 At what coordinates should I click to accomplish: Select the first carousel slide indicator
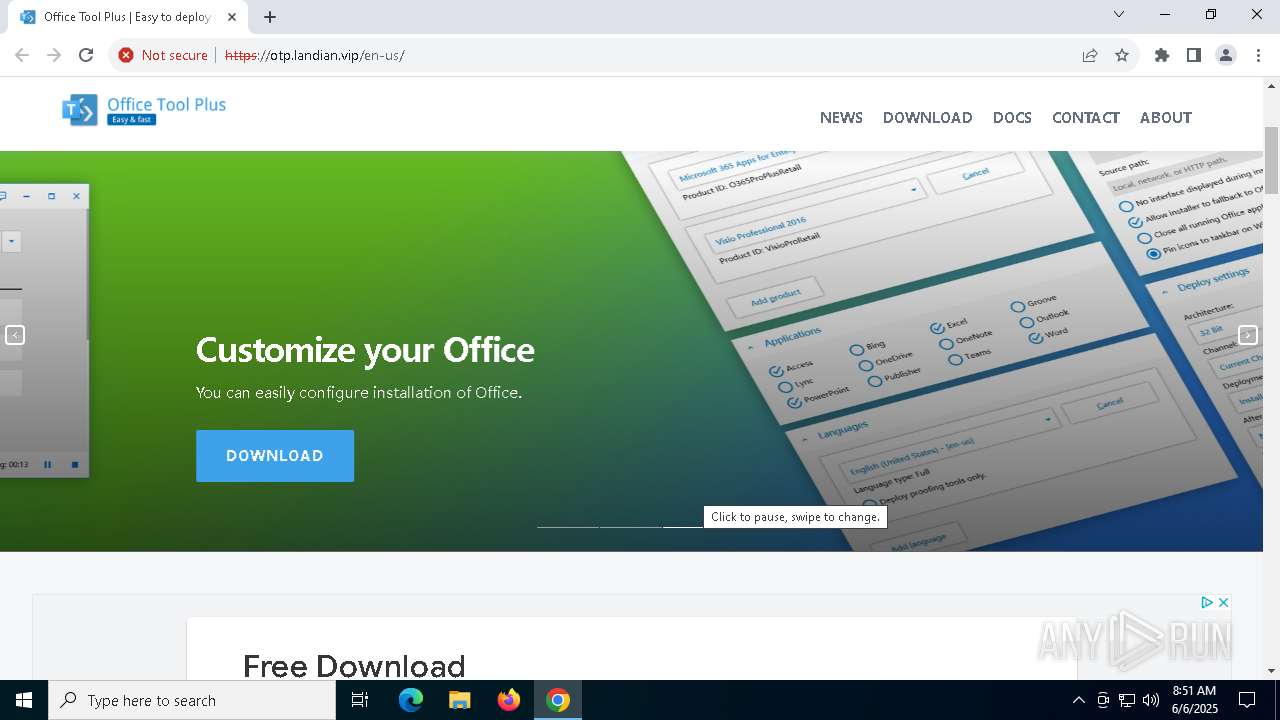pos(567,526)
